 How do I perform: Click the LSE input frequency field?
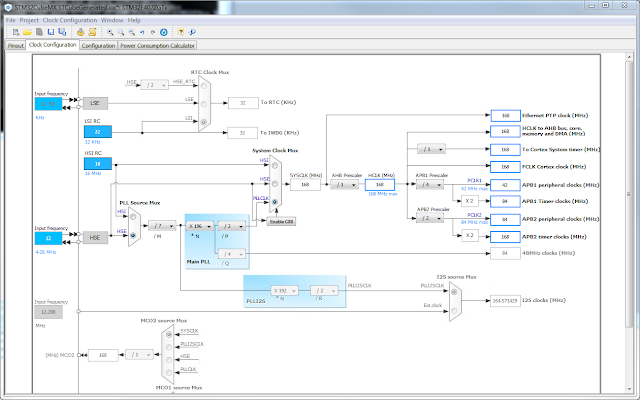tap(48, 104)
